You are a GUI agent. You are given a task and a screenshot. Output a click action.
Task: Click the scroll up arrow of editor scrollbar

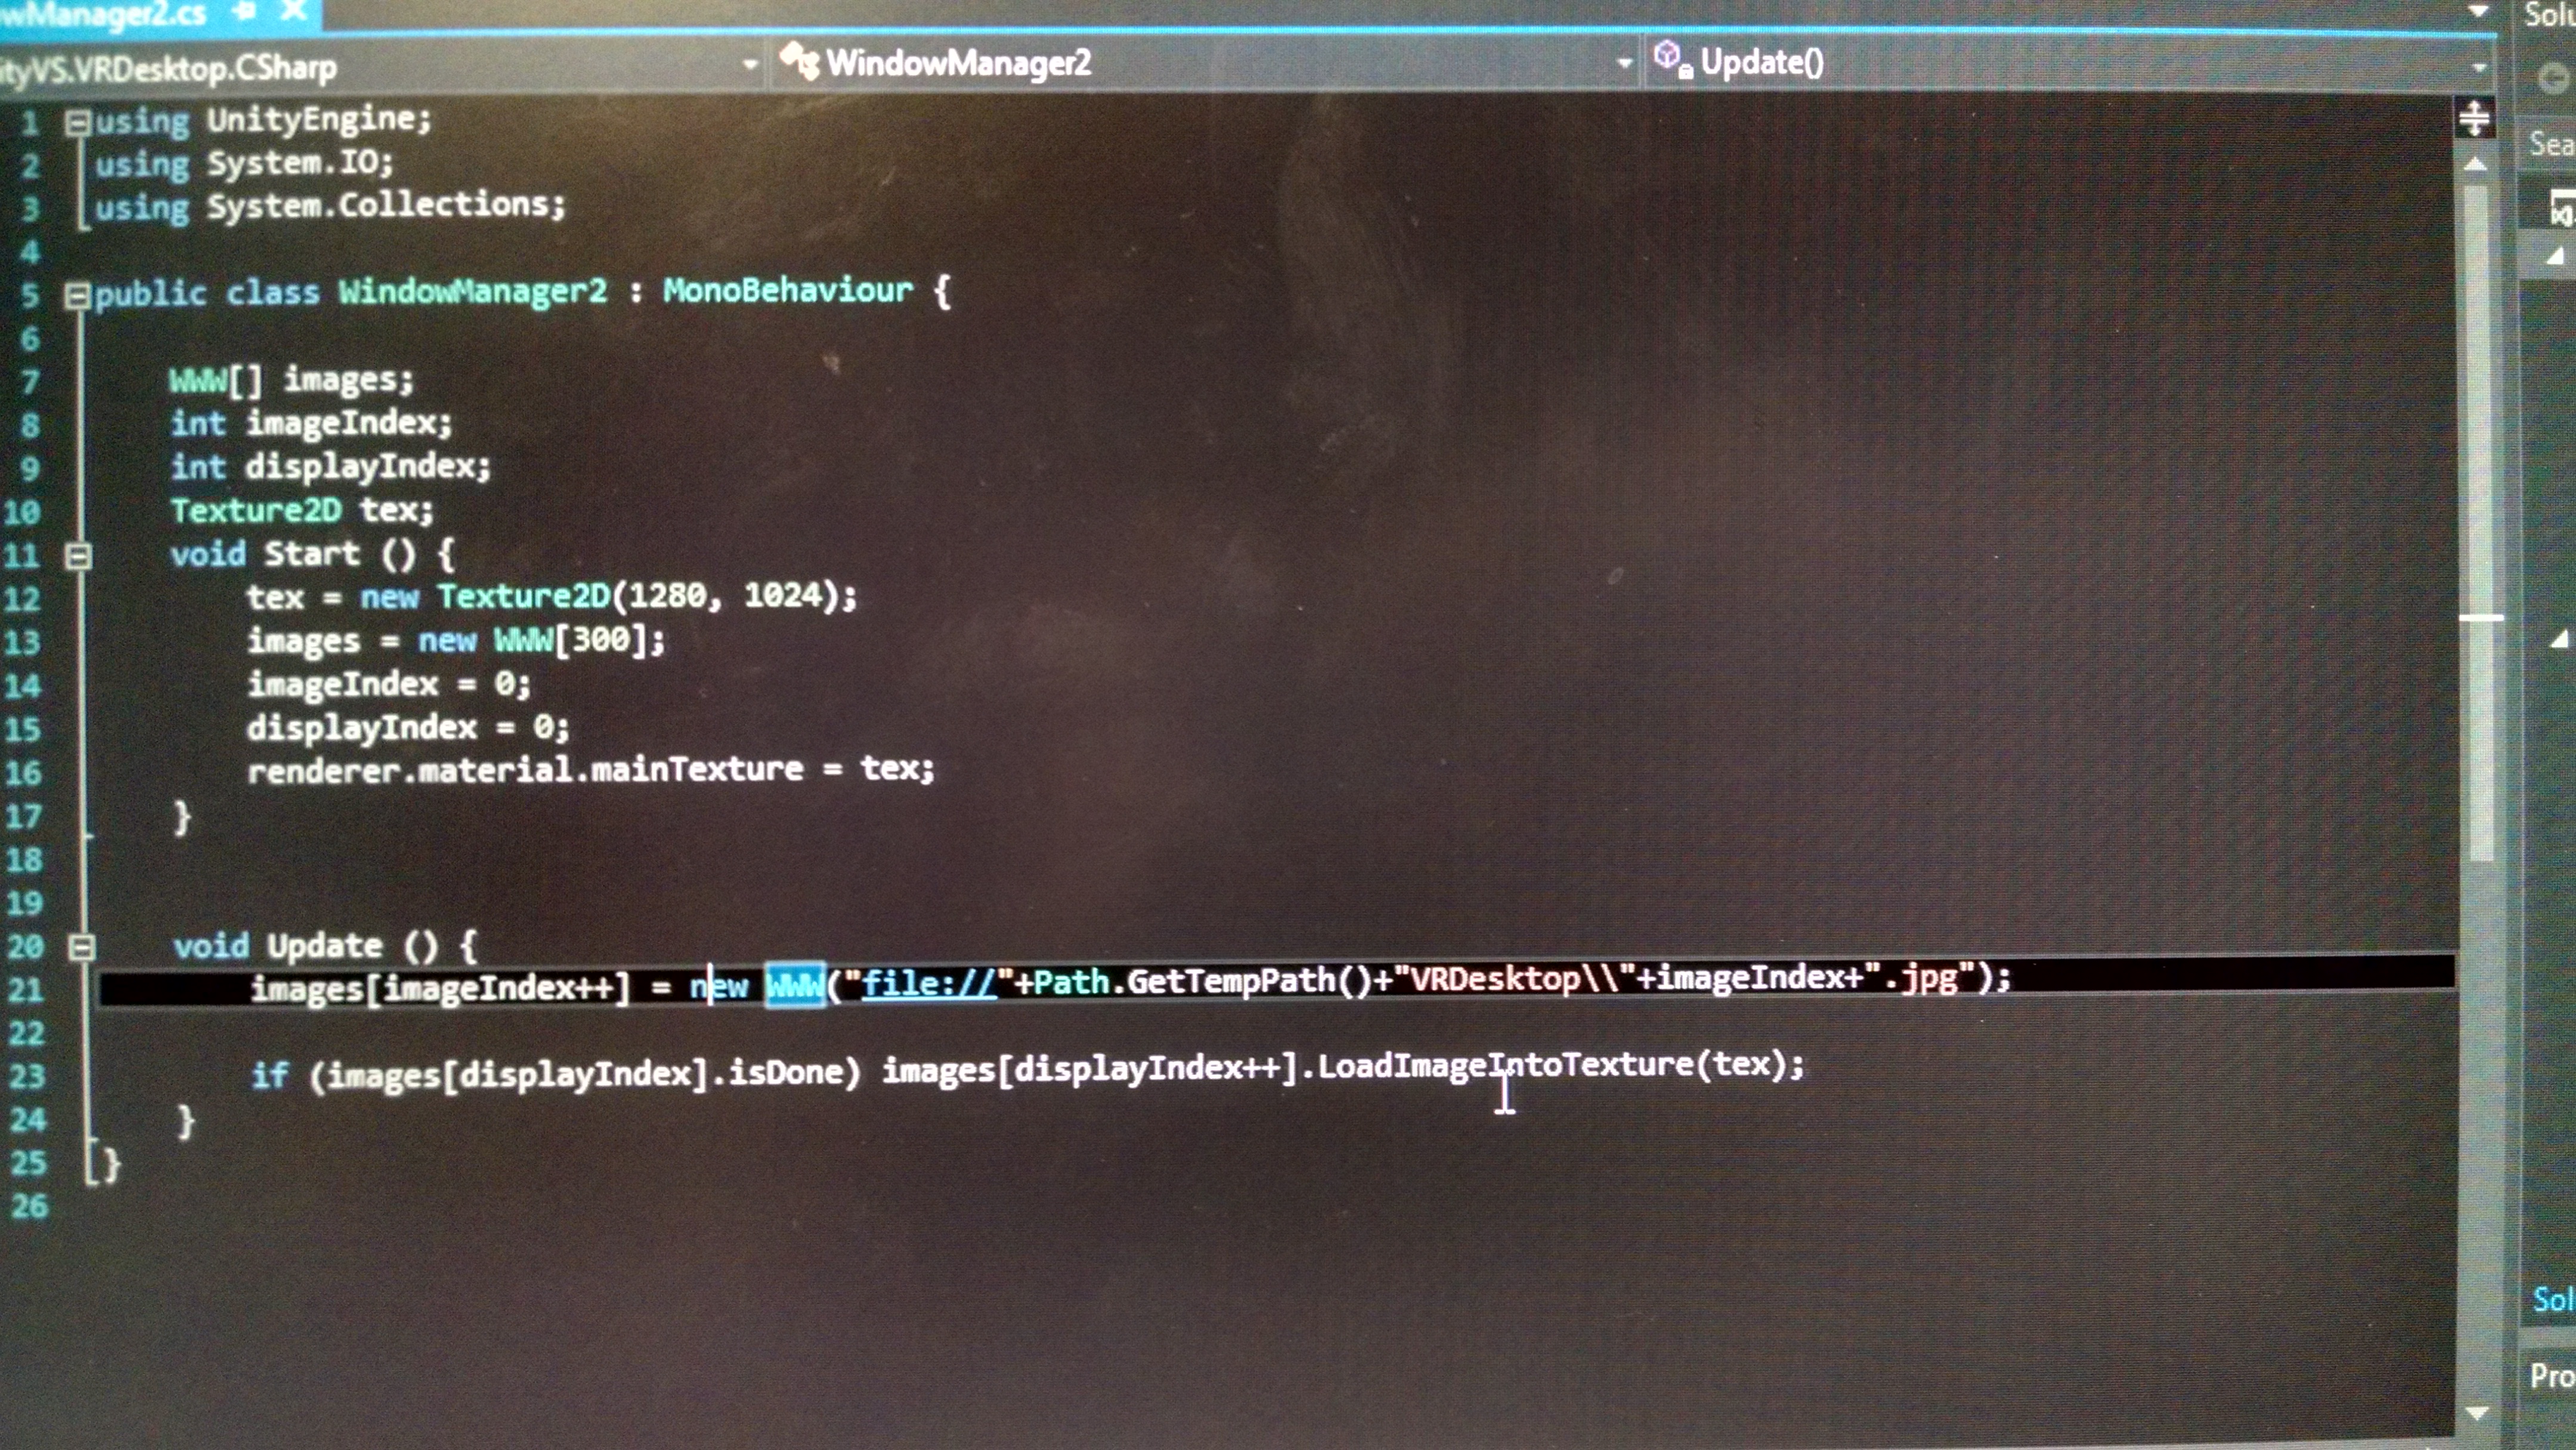tap(2475, 164)
